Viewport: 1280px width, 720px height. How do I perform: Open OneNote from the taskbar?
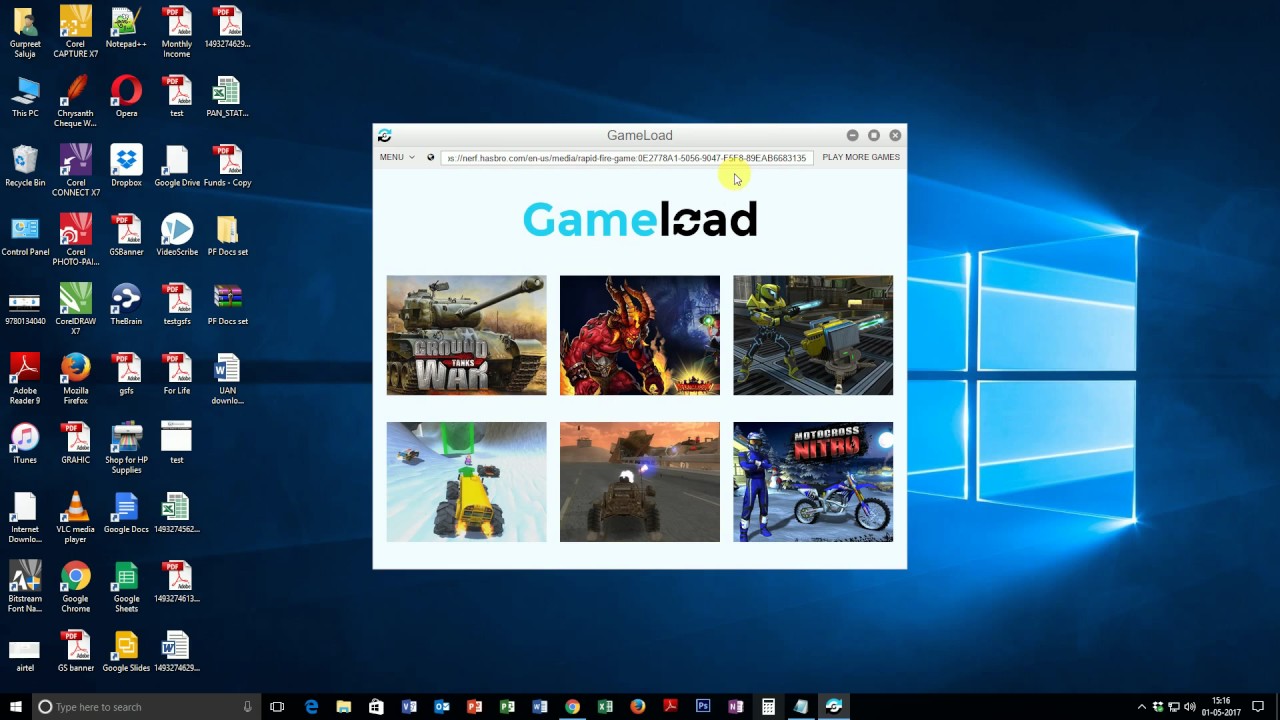pyautogui.click(x=736, y=707)
